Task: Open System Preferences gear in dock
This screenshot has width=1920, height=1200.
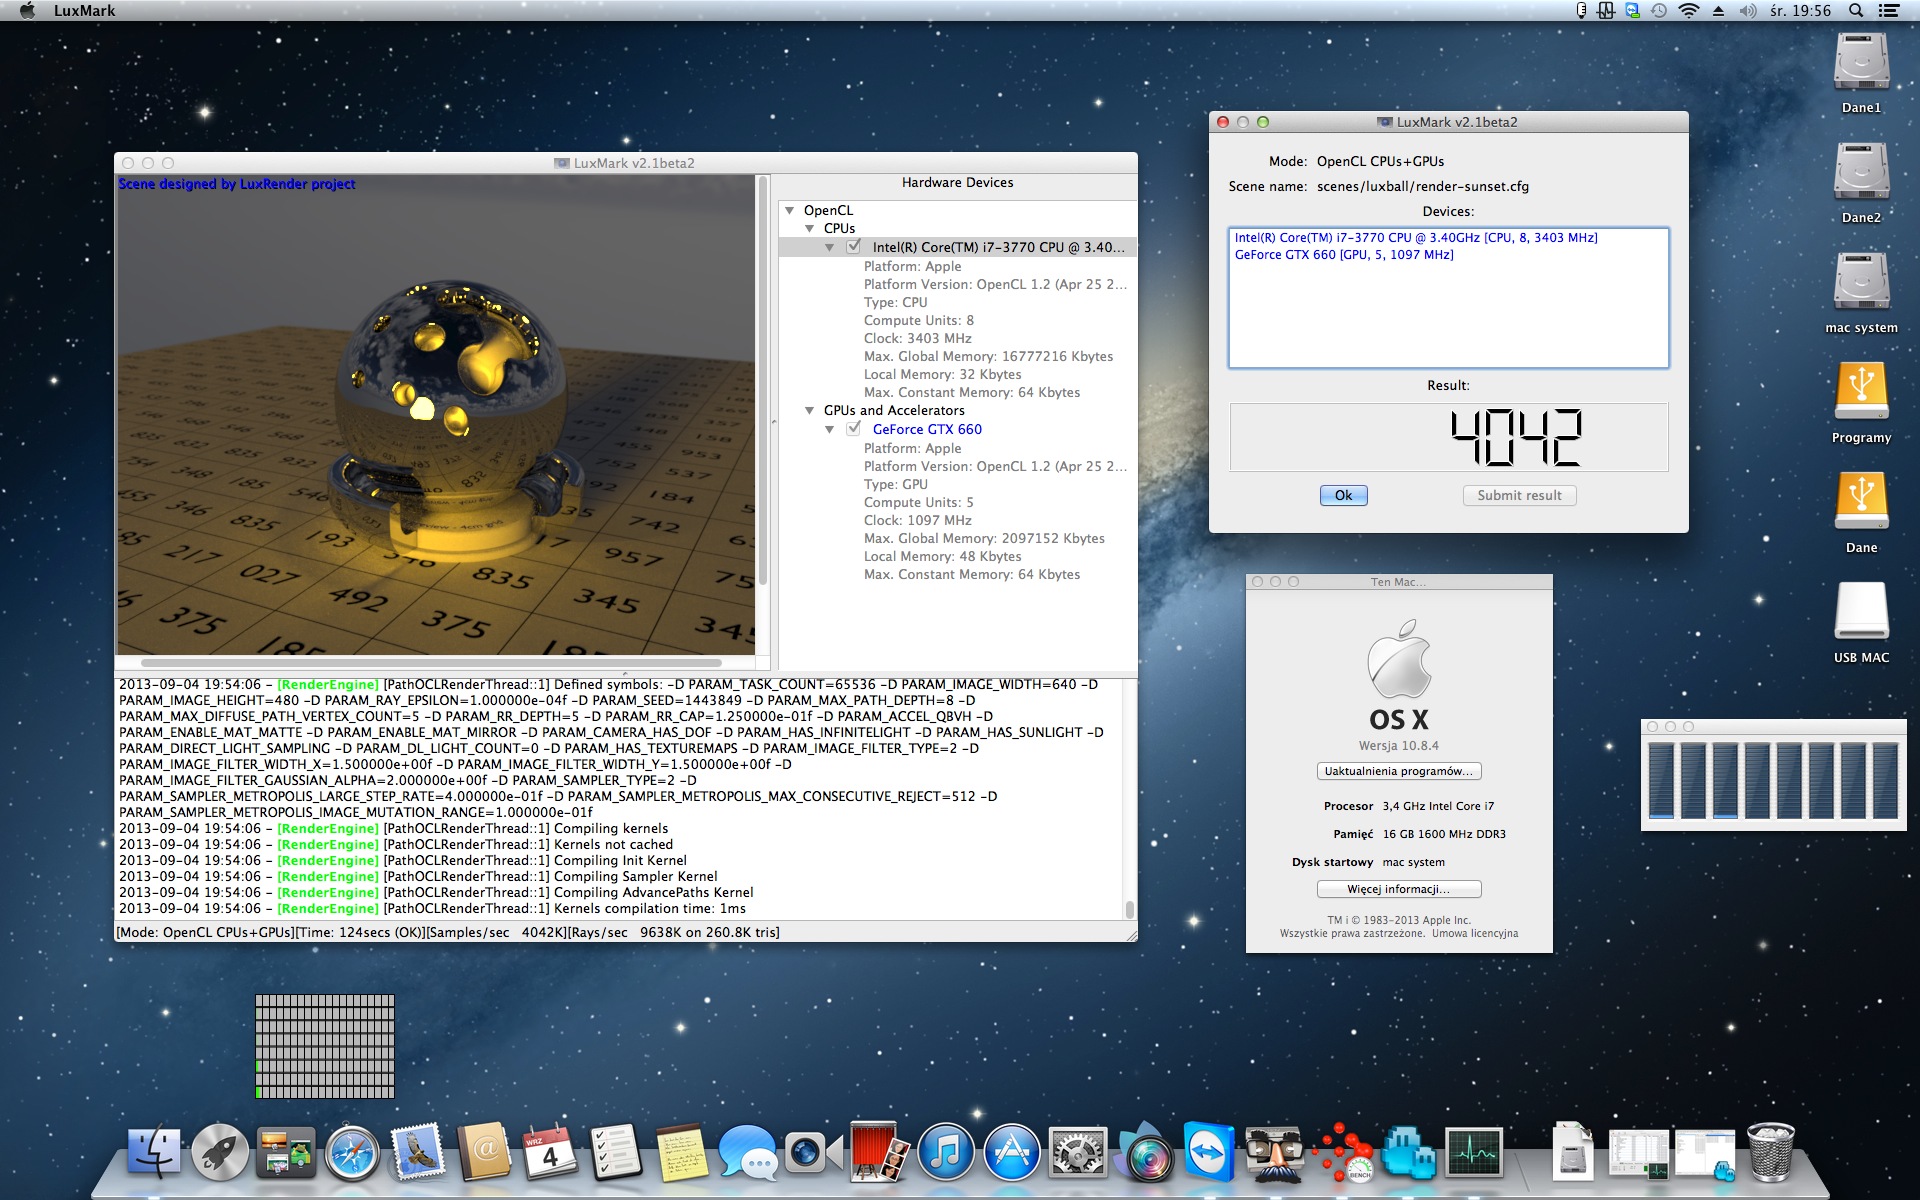Action: [x=1078, y=1153]
